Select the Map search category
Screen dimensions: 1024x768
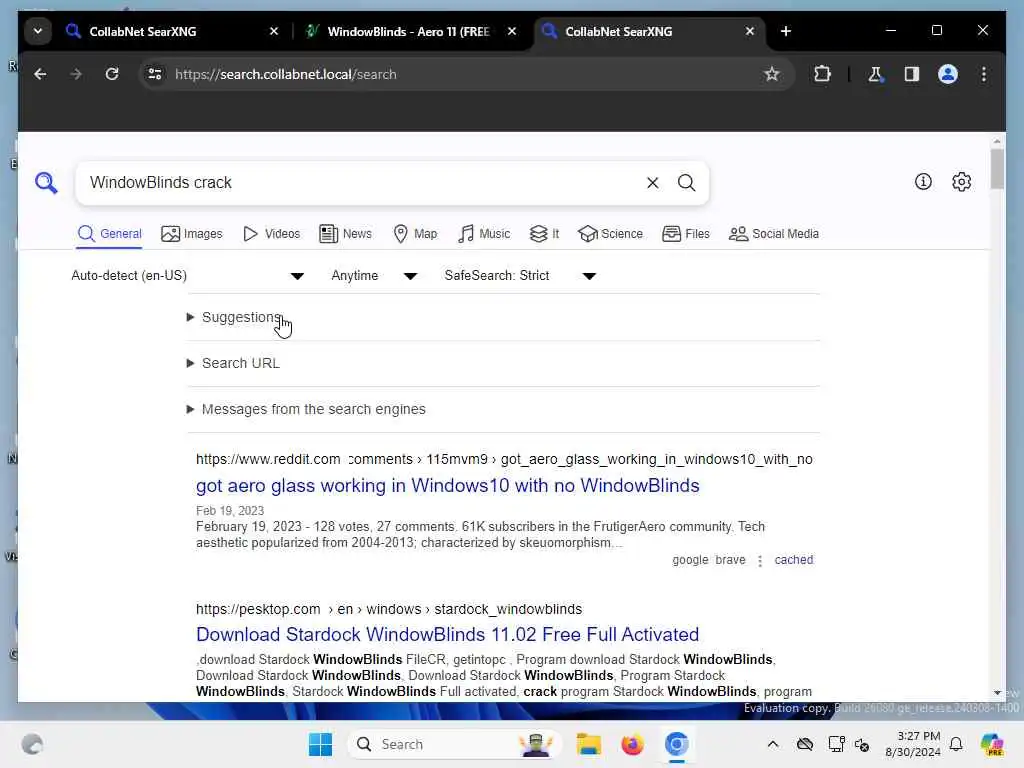coord(415,234)
